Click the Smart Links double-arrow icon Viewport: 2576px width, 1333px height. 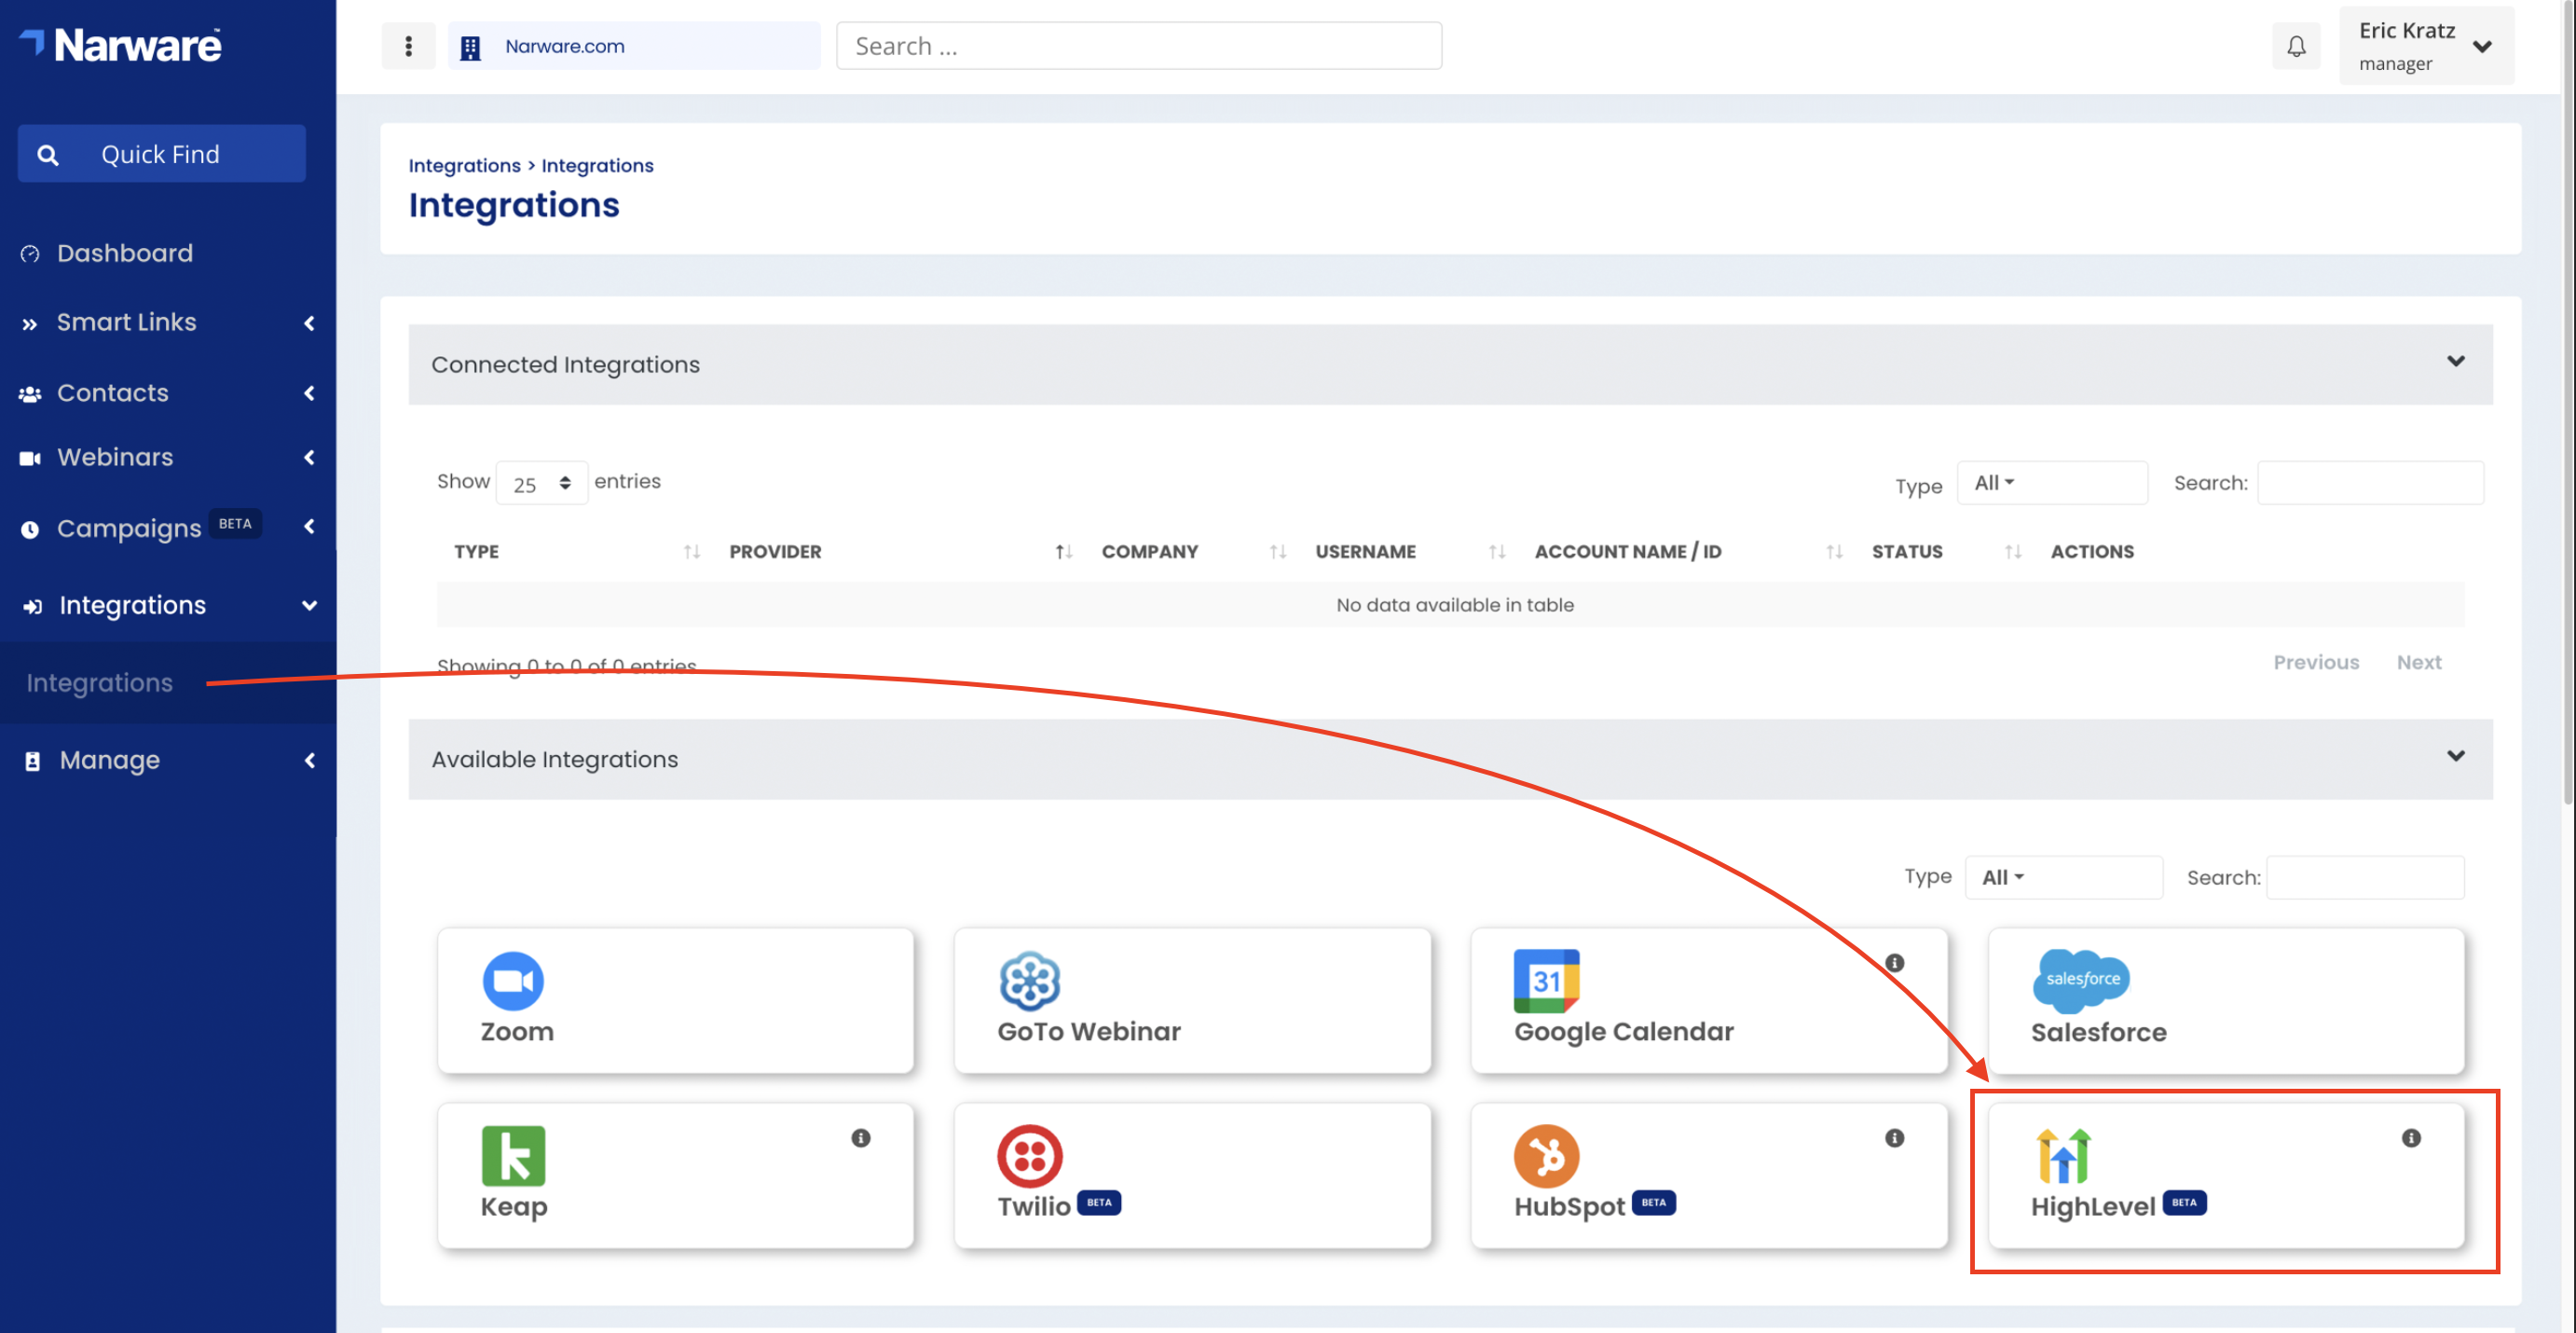tap(30, 324)
